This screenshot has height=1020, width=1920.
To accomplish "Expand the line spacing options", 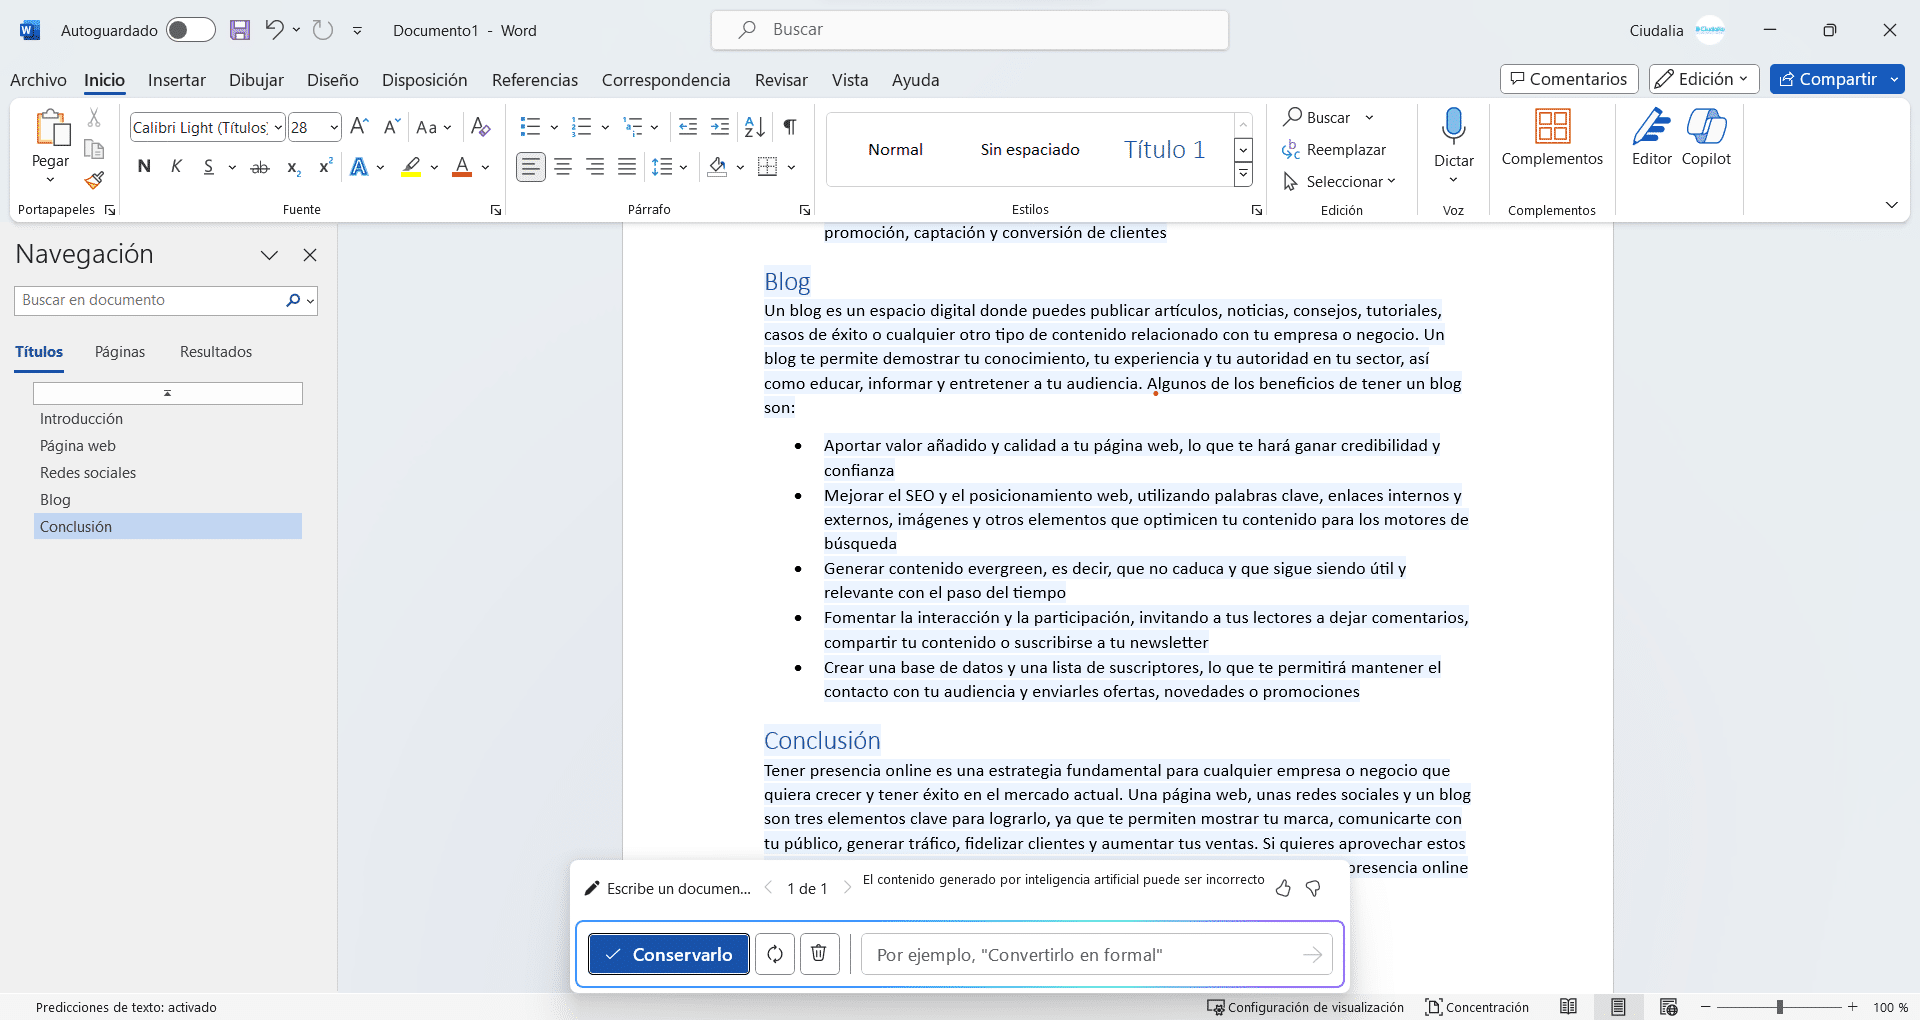I will click(x=684, y=167).
